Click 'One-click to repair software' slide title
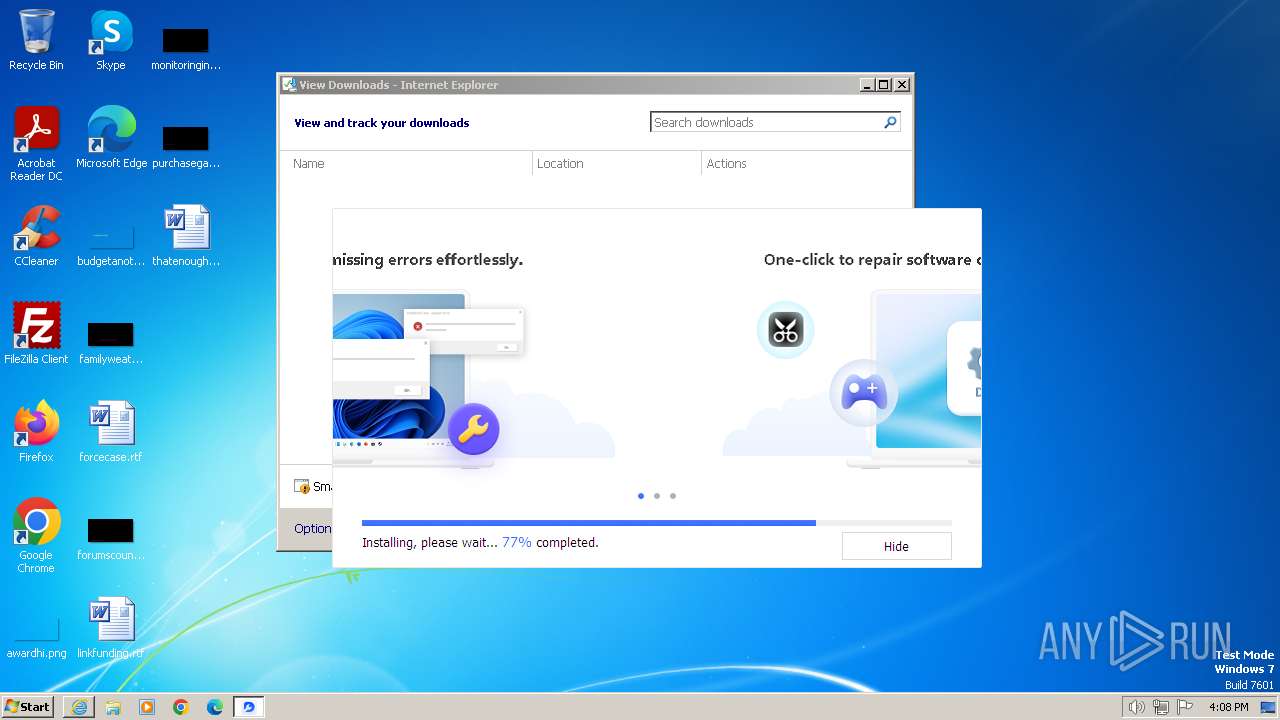1280x720 pixels. [872, 259]
